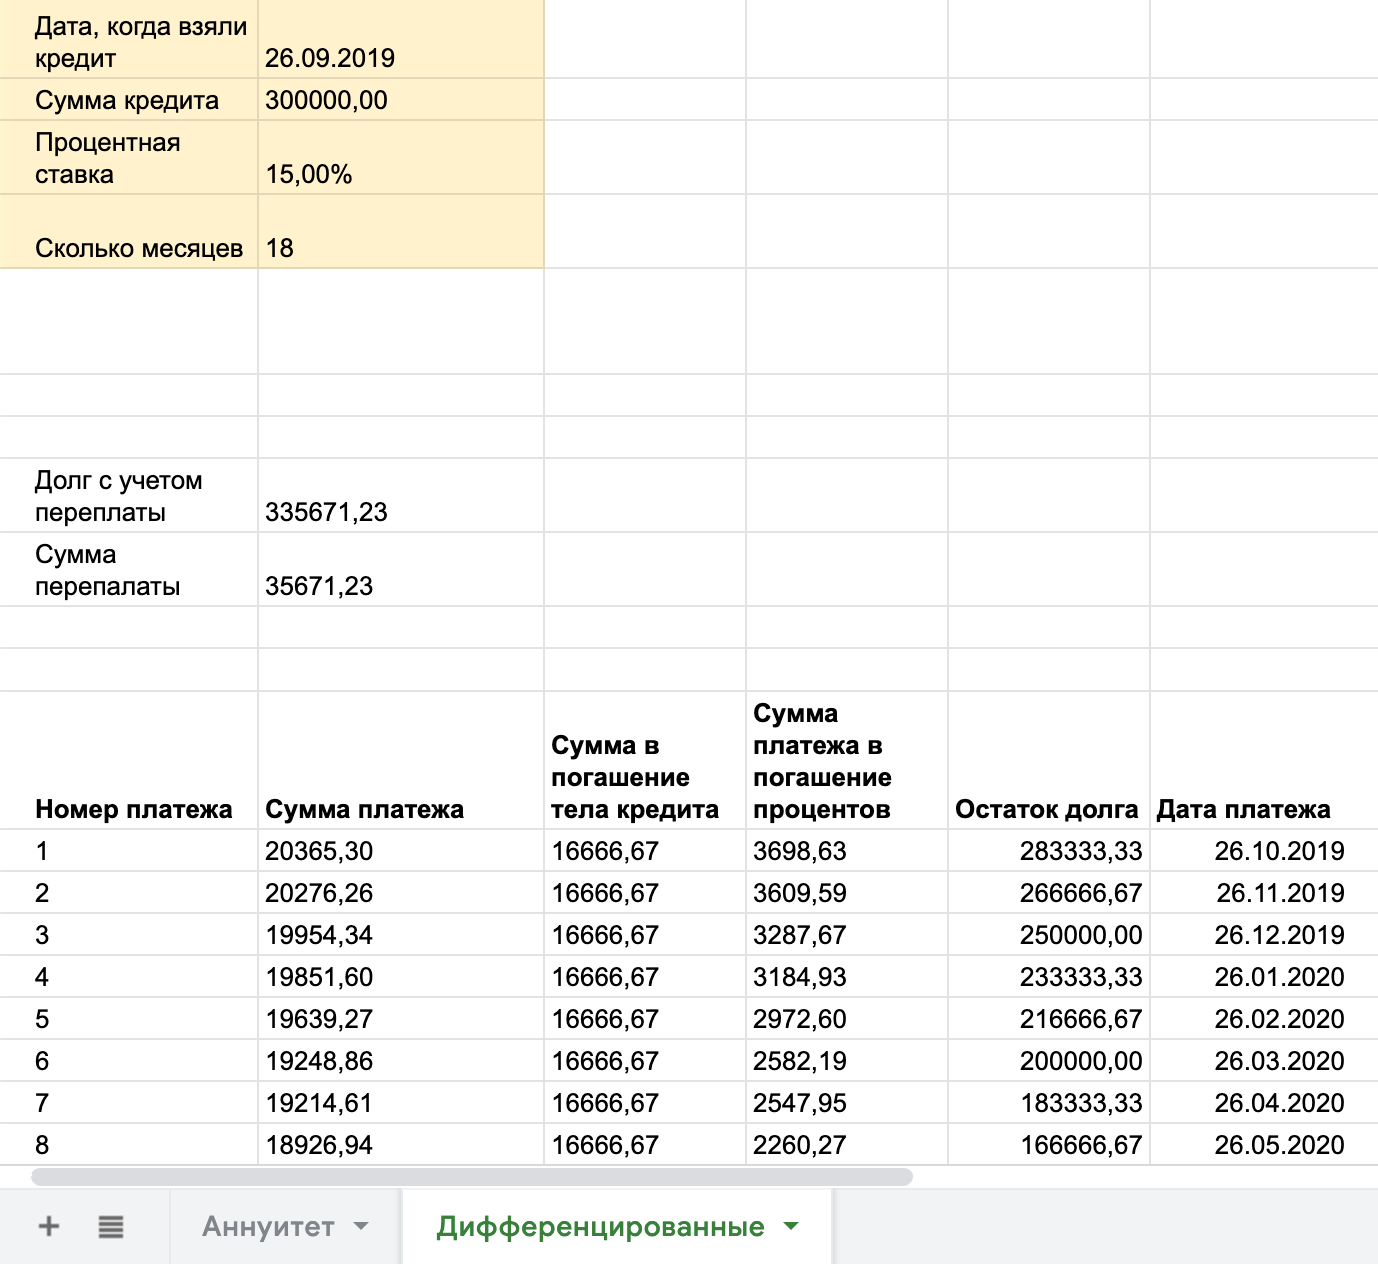This screenshot has height=1264, width=1378.
Task: Open the Аннуитет tab dropdown arrow
Action: 361,1226
